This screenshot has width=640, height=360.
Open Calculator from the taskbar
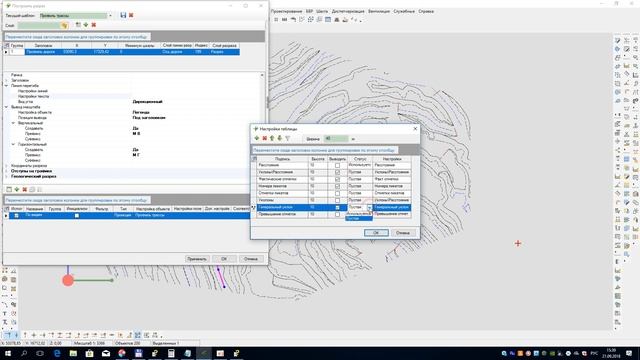click(171, 353)
